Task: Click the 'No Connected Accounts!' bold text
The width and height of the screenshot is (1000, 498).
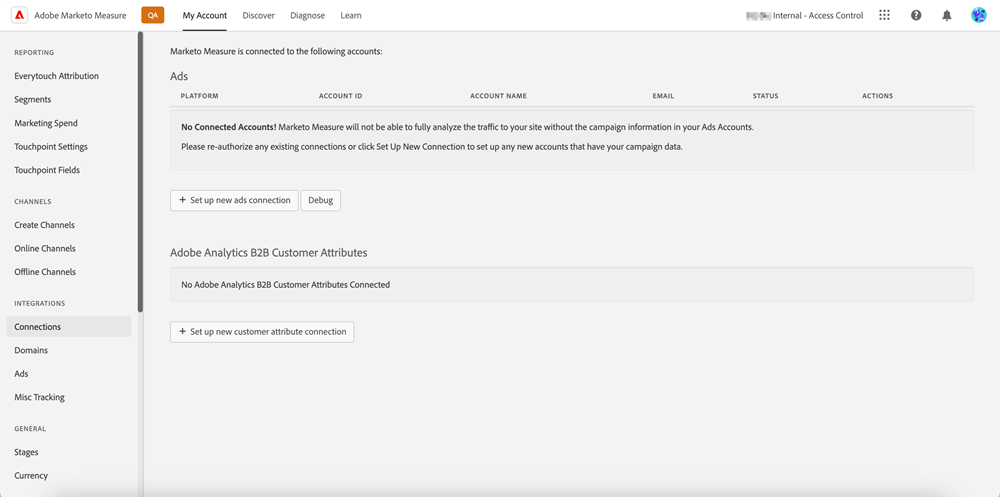Action: click(229, 127)
